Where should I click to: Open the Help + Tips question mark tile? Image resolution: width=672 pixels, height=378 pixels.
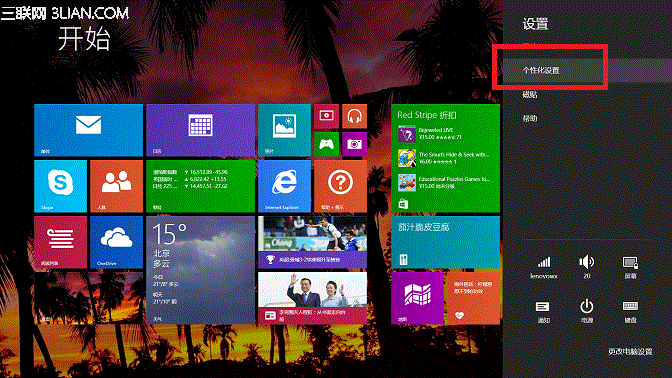point(340,186)
